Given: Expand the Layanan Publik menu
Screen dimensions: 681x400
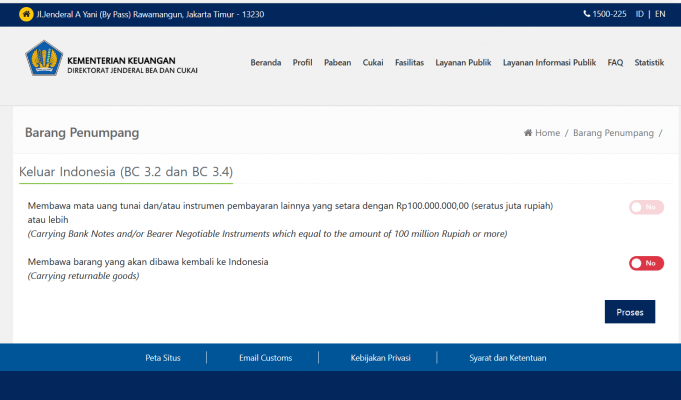Looking at the screenshot, I should pos(463,62).
